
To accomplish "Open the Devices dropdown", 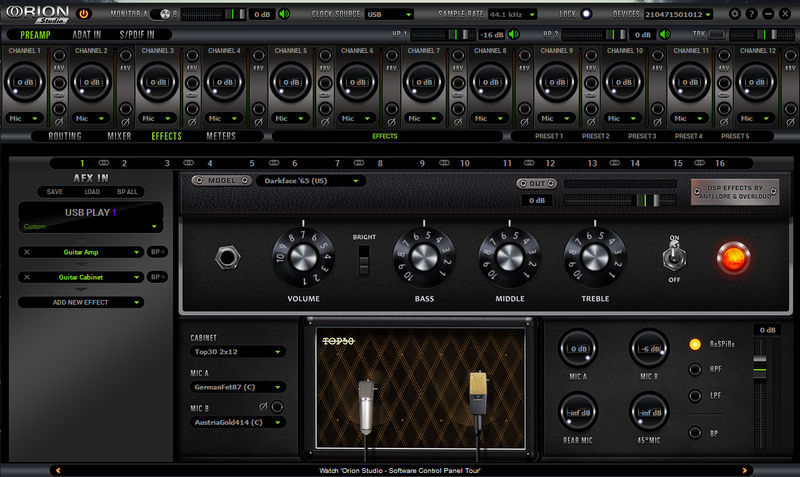I will pyautogui.click(x=678, y=14).
